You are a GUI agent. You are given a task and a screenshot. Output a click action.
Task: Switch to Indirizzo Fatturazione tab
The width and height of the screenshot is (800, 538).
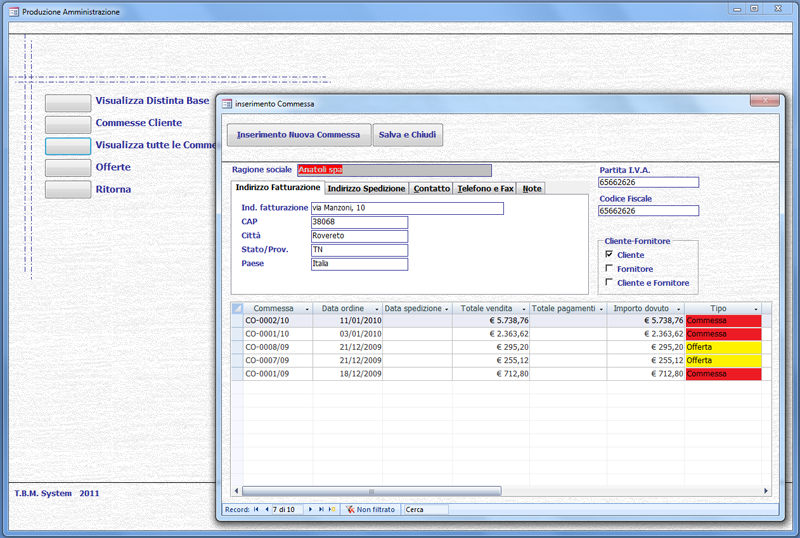278,187
